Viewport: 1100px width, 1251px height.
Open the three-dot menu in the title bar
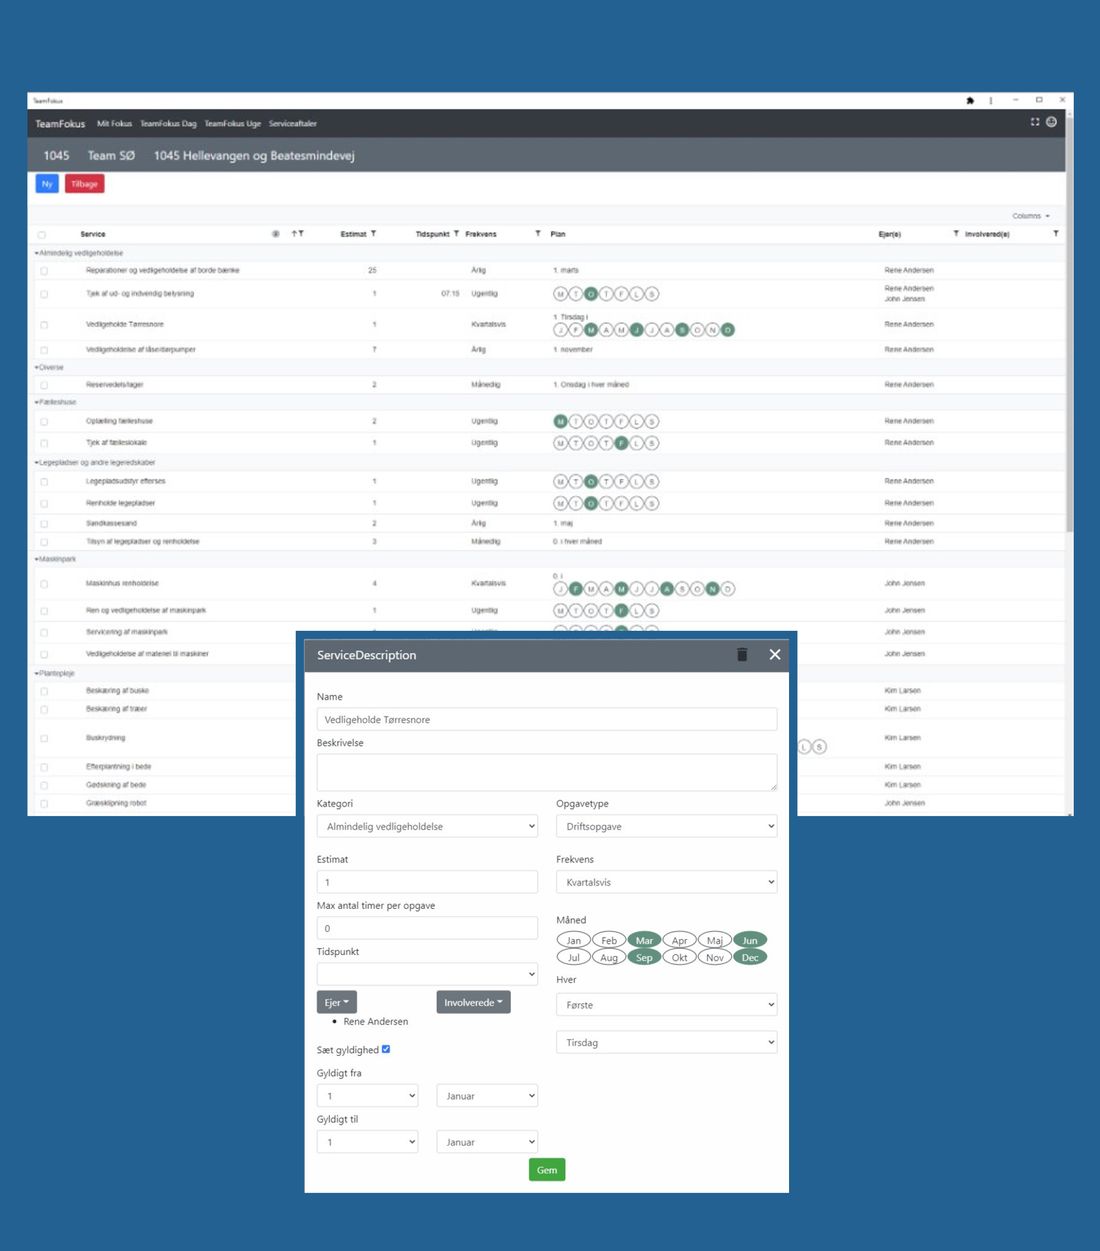991,100
